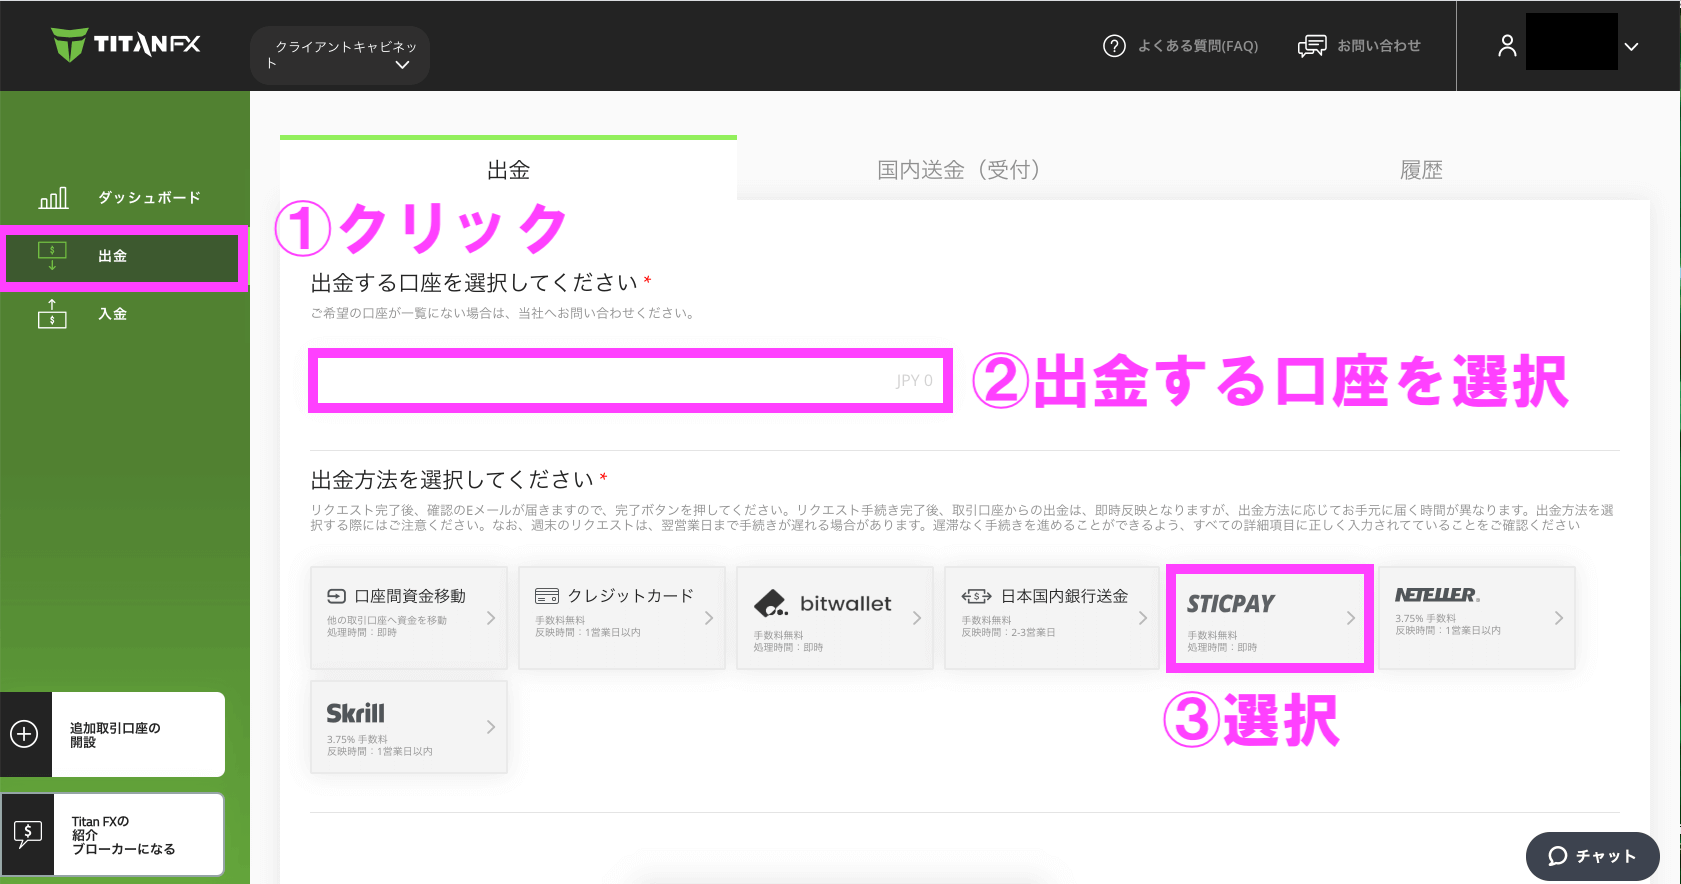Open the お問い合わせ contact link
1681x884 pixels.
coord(1379,46)
